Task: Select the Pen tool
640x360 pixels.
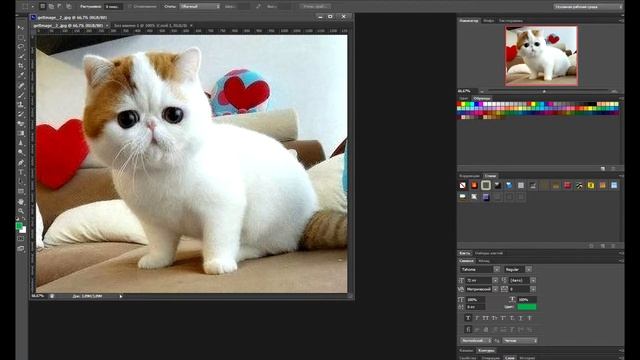Action: (x=21, y=162)
